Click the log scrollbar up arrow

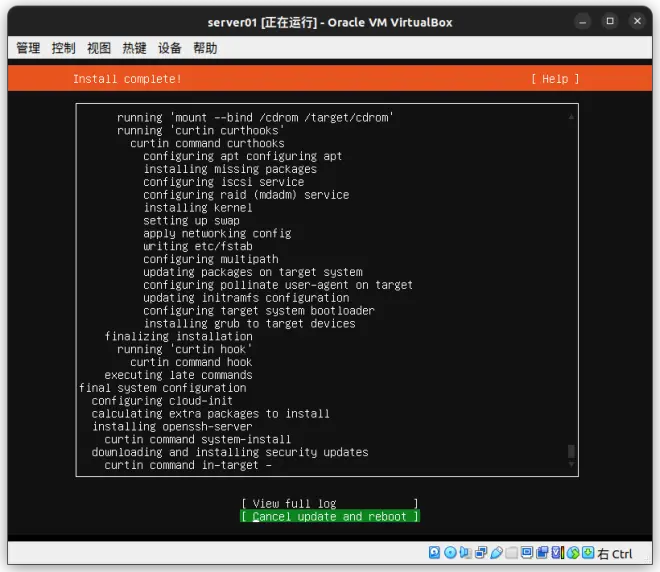pyautogui.click(x=571, y=117)
